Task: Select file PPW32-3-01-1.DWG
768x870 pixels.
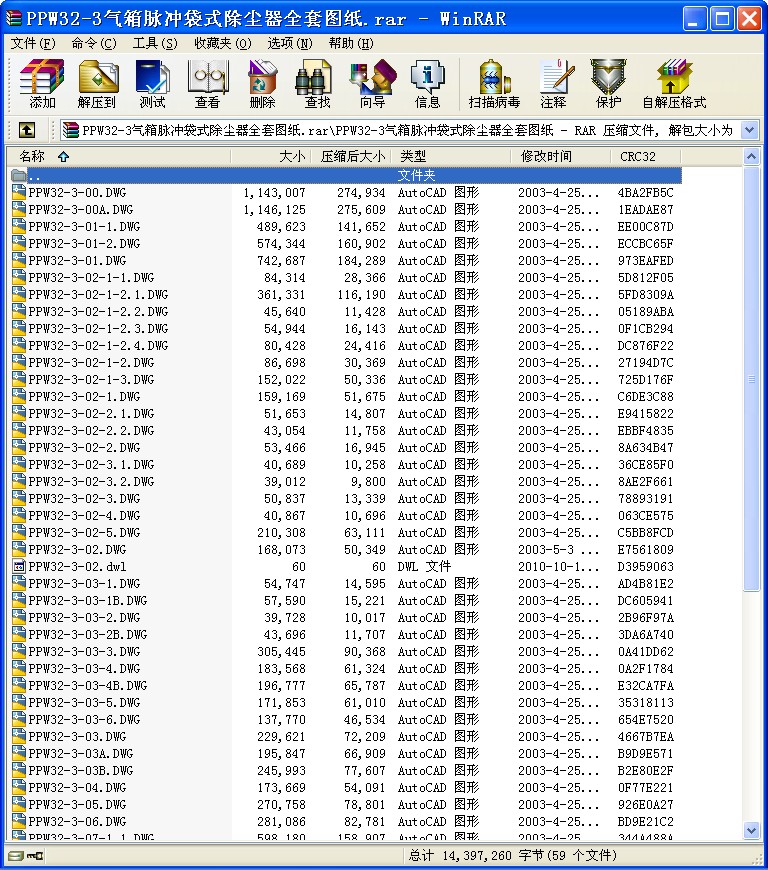Action: click(x=84, y=226)
